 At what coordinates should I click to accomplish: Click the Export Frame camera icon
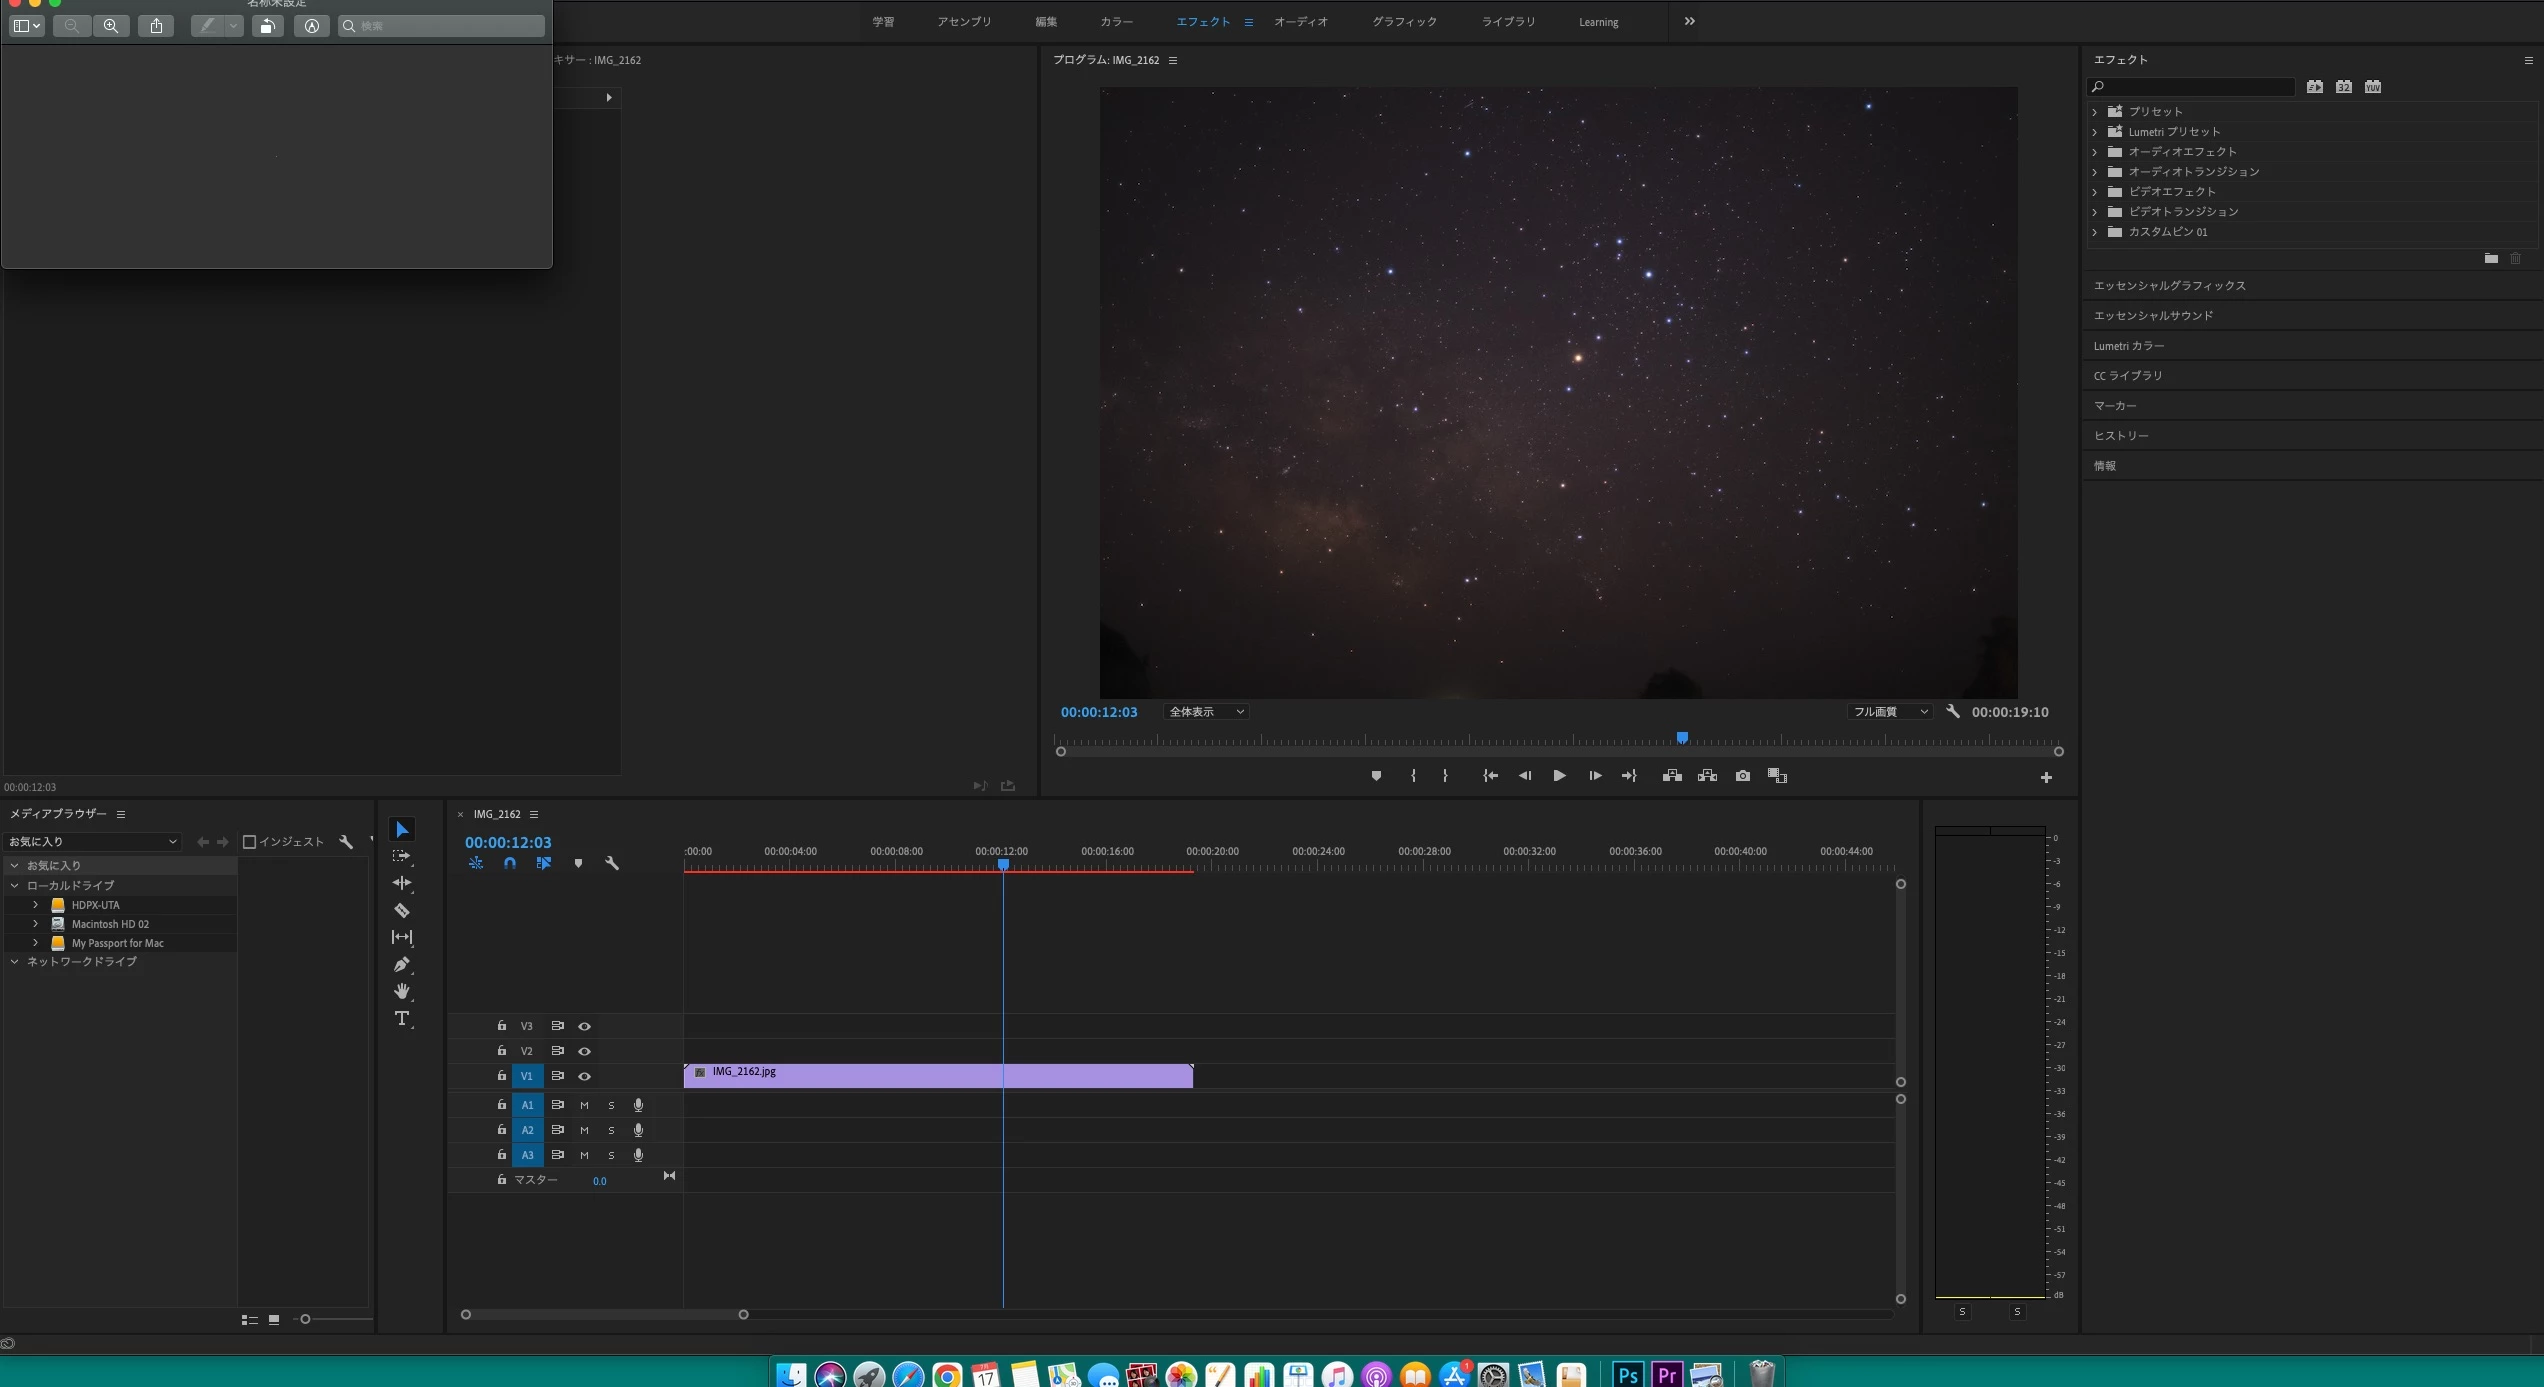[x=1743, y=776]
